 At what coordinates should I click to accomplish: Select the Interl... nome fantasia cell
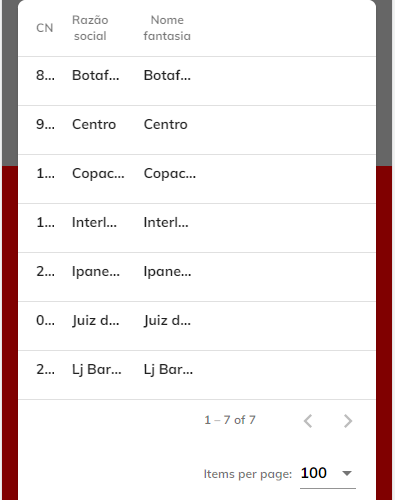tap(166, 222)
